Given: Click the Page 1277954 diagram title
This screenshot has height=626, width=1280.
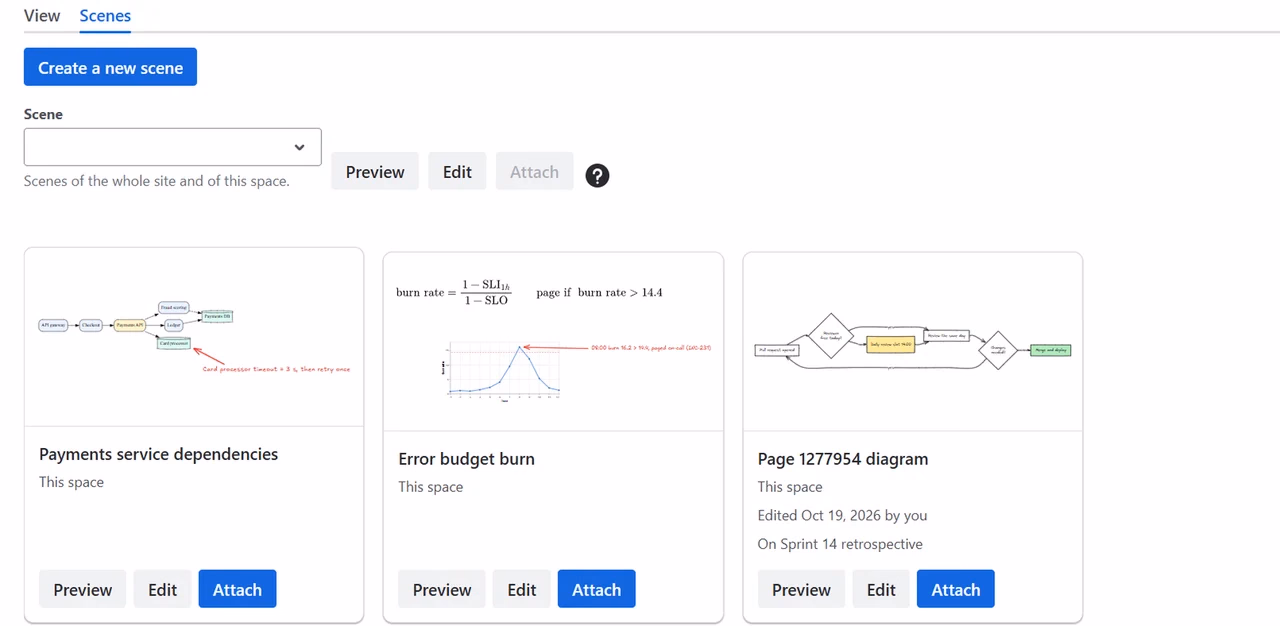Looking at the screenshot, I should point(843,459).
